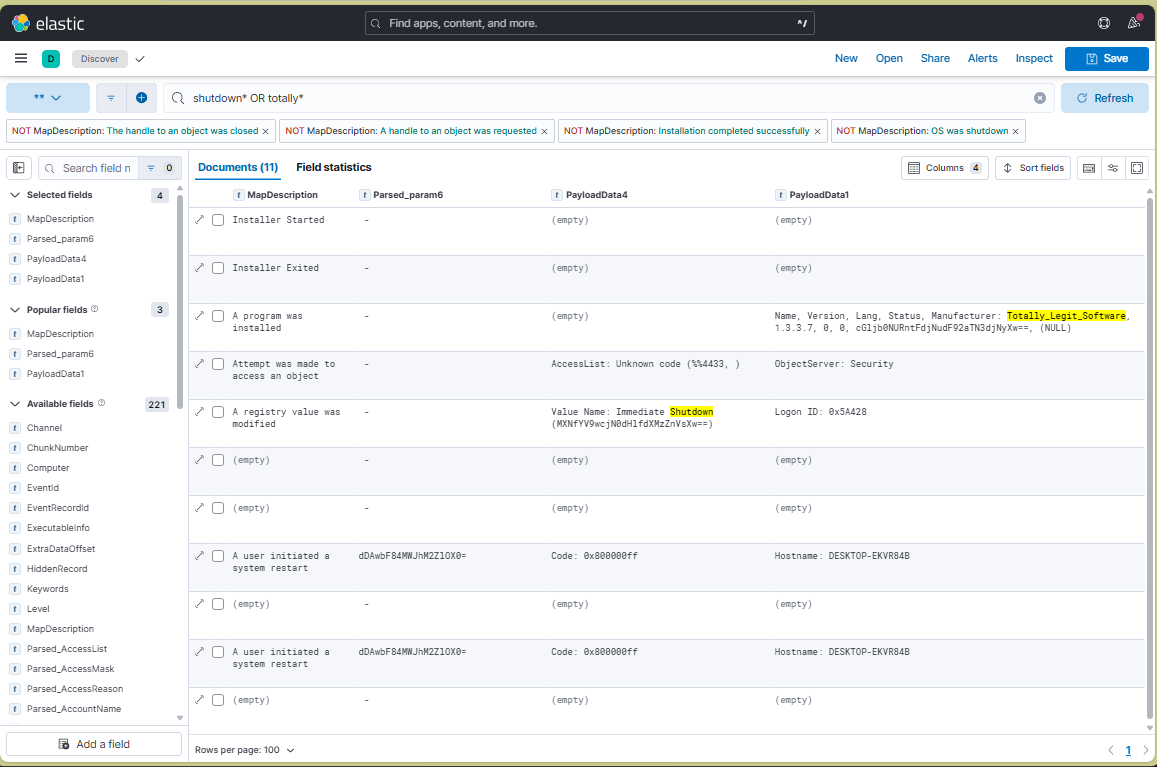Click the Search field names input
Image resolution: width=1157 pixels, height=767 pixels.
(96, 168)
